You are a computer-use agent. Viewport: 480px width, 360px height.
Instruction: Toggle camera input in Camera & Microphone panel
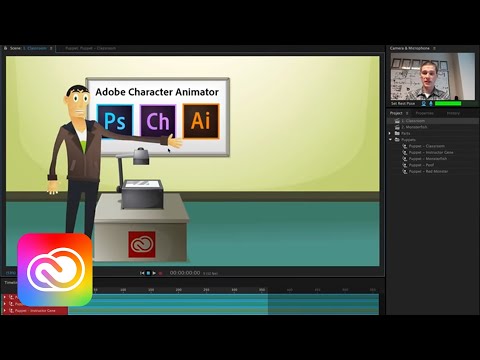click(x=424, y=104)
